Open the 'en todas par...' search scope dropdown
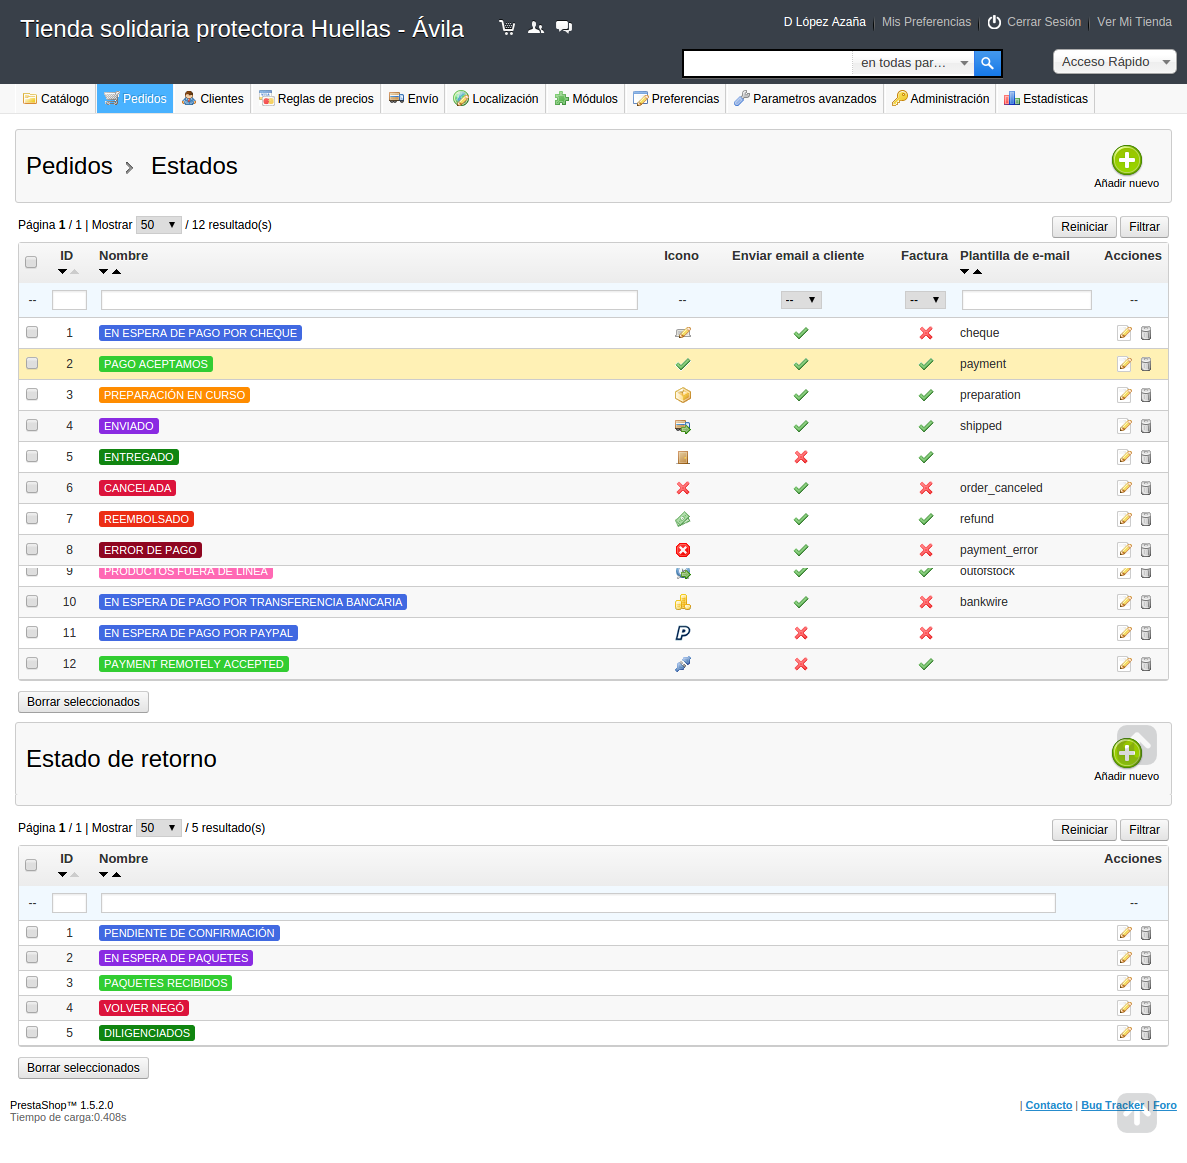Viewport: 1187px width, 1163px height. (x=913, y=62)
